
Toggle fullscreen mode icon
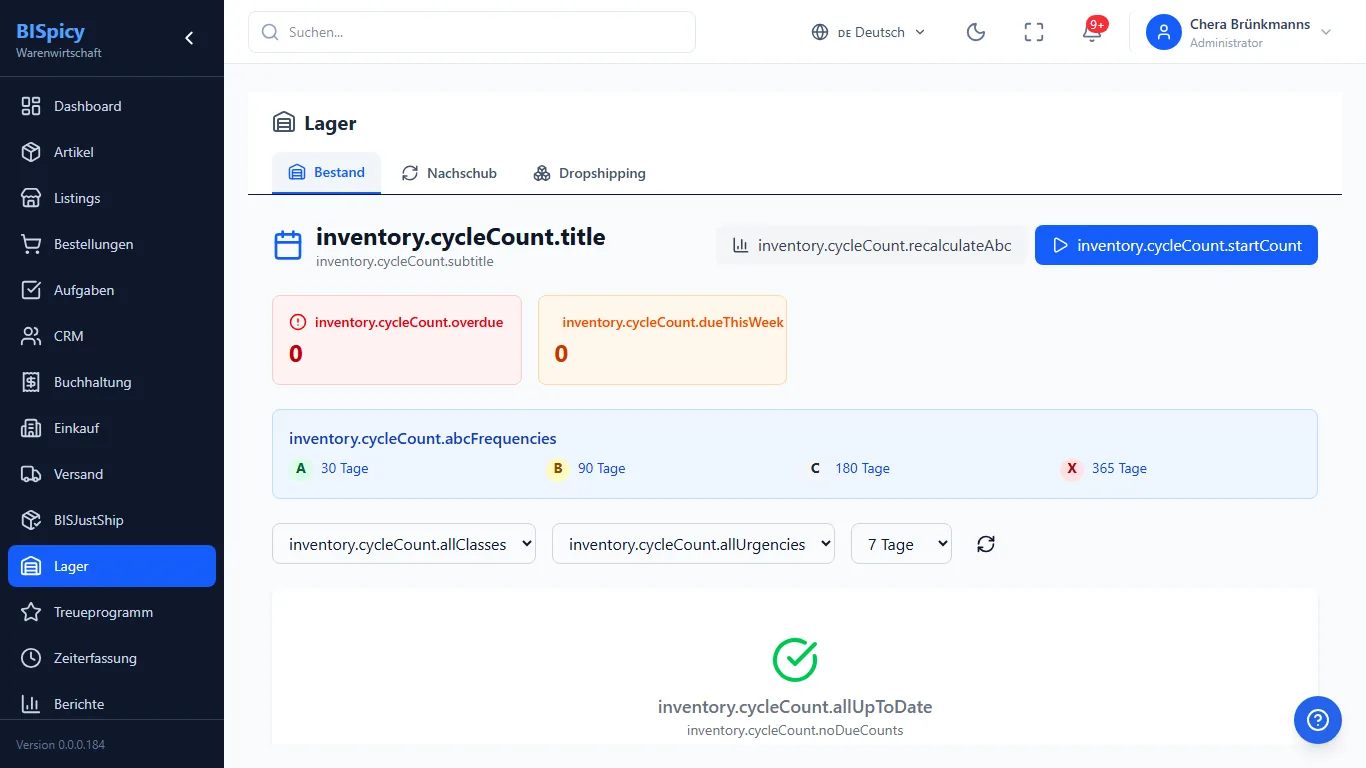(1034, 32)
